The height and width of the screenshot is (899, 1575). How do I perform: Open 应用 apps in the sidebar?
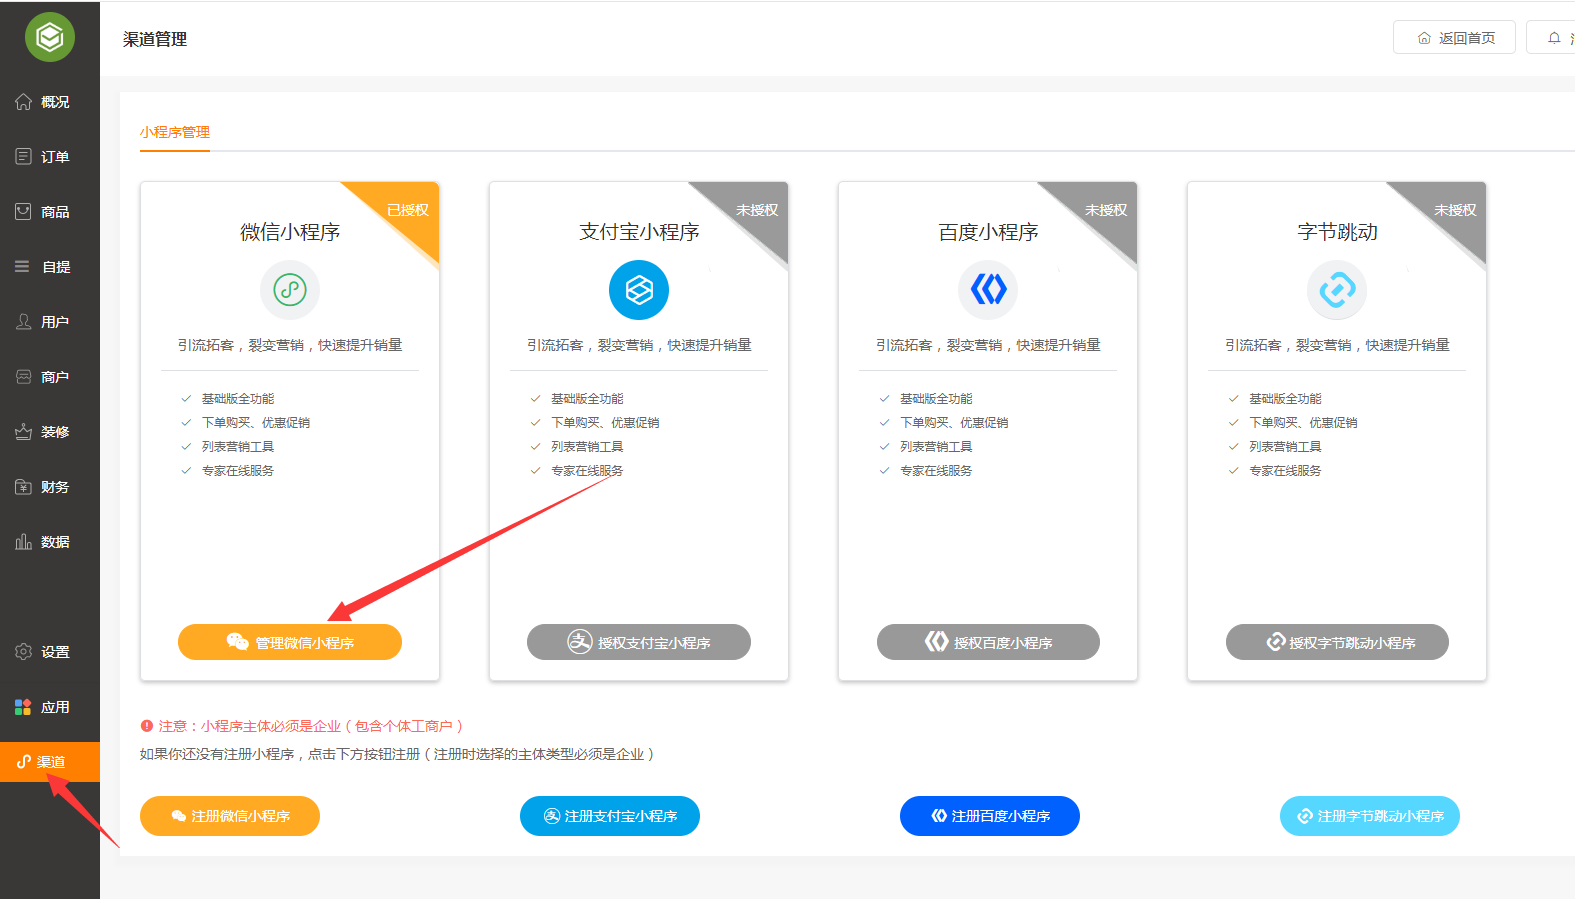point(42,707)
